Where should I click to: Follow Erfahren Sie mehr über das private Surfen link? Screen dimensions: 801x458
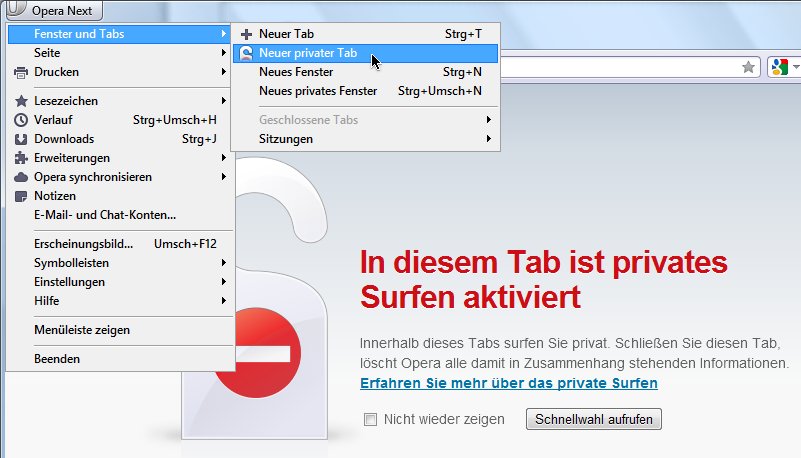click(x=509, y=383)
